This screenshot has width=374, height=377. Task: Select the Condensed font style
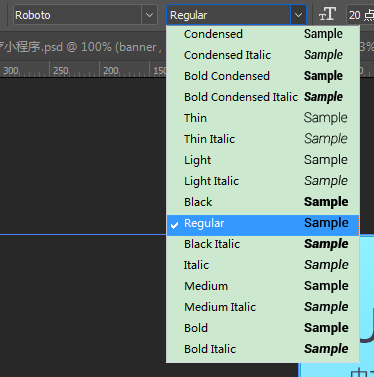point(263,34)
